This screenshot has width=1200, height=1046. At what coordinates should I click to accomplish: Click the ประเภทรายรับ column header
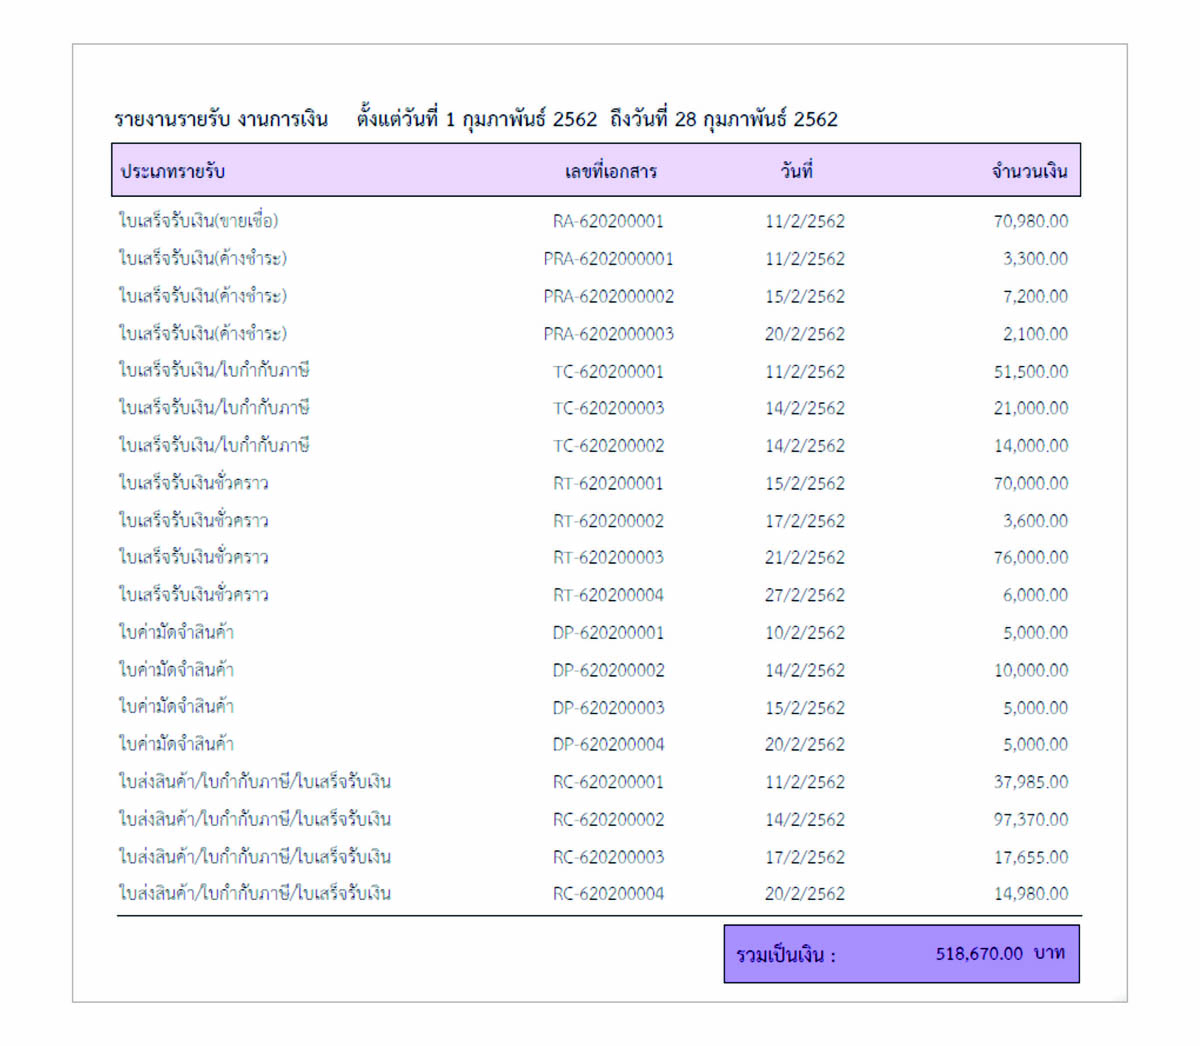pos(173,171)
